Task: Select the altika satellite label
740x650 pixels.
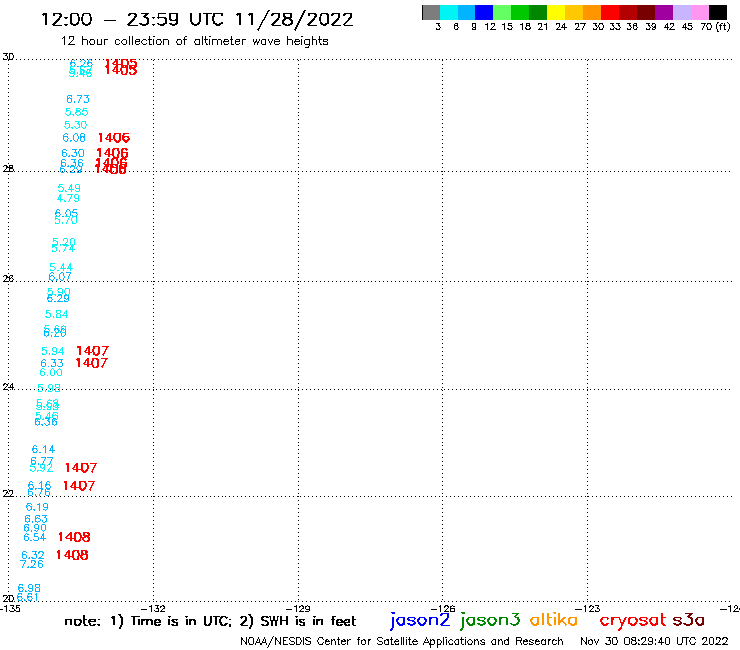Action: point(554,620)
